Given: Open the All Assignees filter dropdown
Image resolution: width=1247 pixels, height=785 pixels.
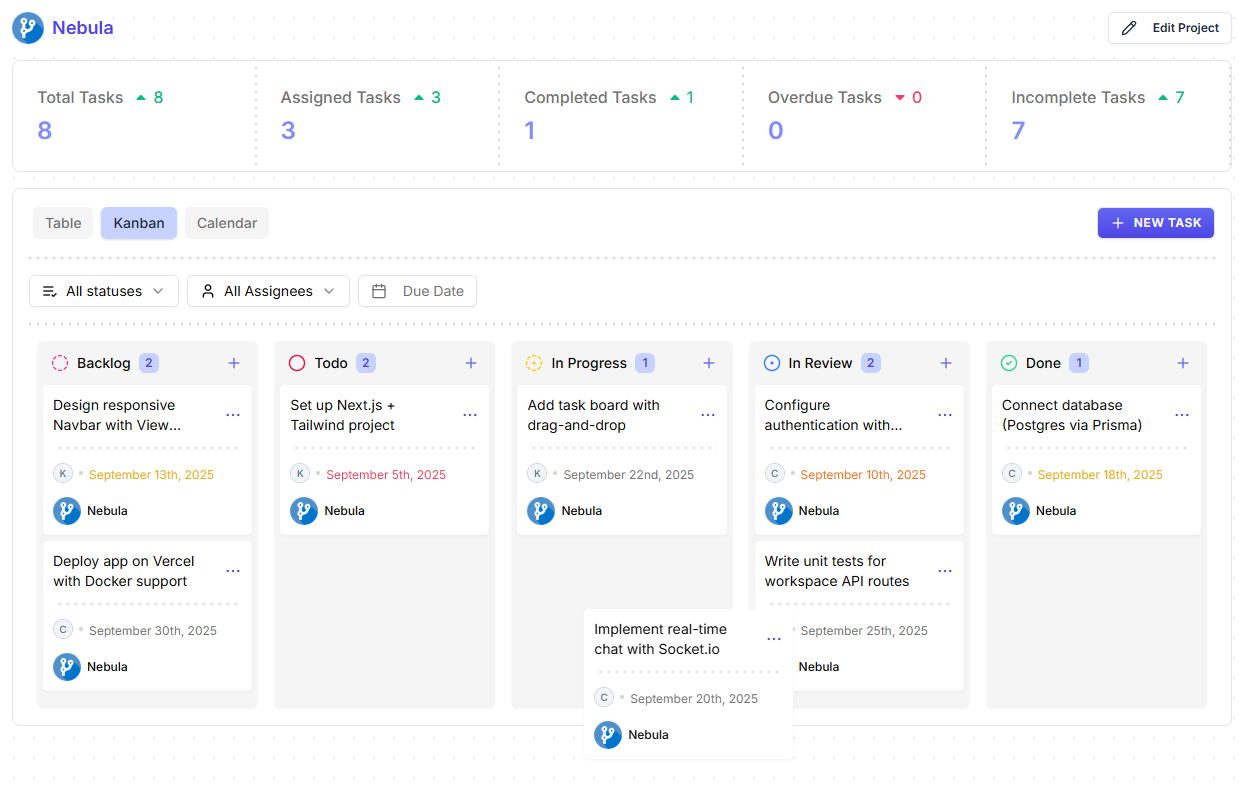Looking at the screenshot, I should [x=268, y=291].
